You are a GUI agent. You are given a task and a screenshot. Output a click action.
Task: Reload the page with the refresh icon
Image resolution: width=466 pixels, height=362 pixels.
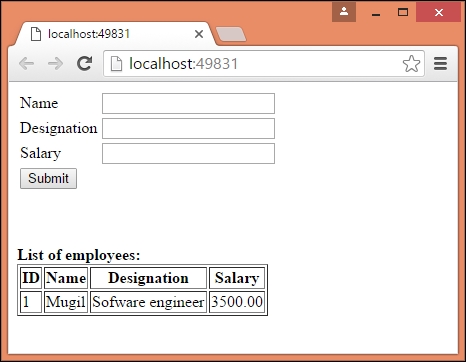coord(84,63)
